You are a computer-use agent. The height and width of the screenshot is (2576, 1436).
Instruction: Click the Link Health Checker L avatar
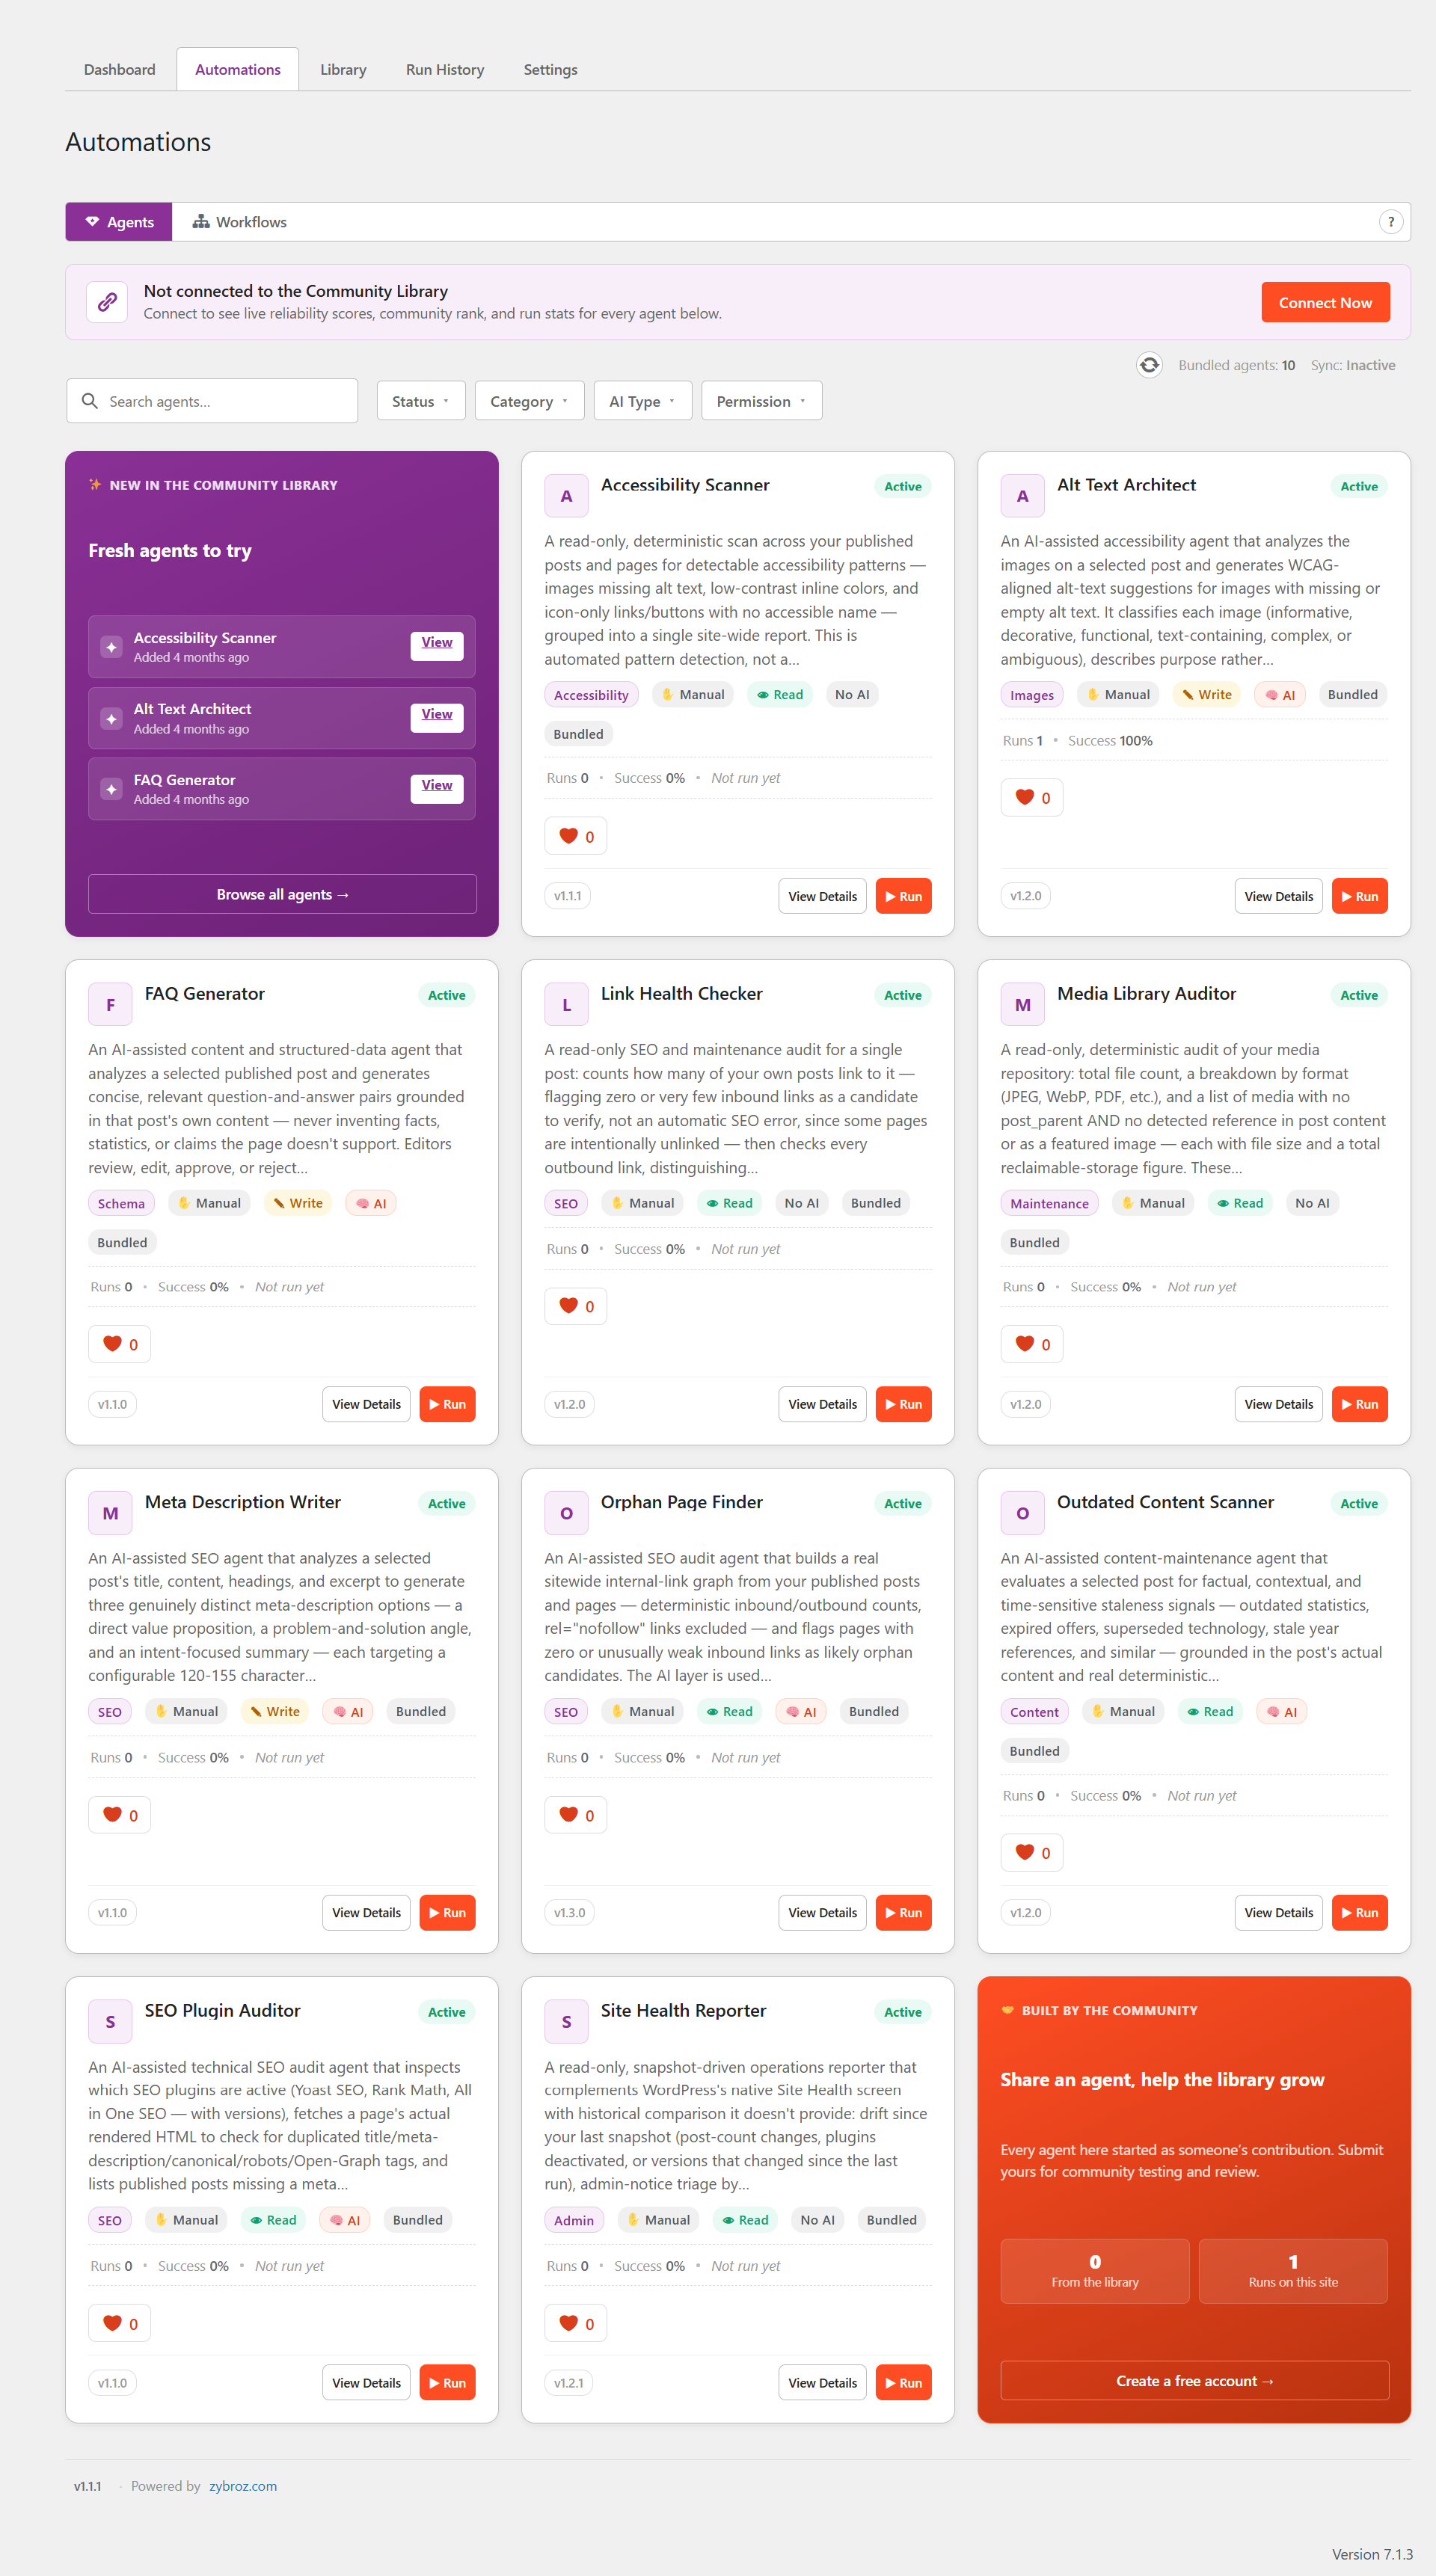click(566, 1005)
